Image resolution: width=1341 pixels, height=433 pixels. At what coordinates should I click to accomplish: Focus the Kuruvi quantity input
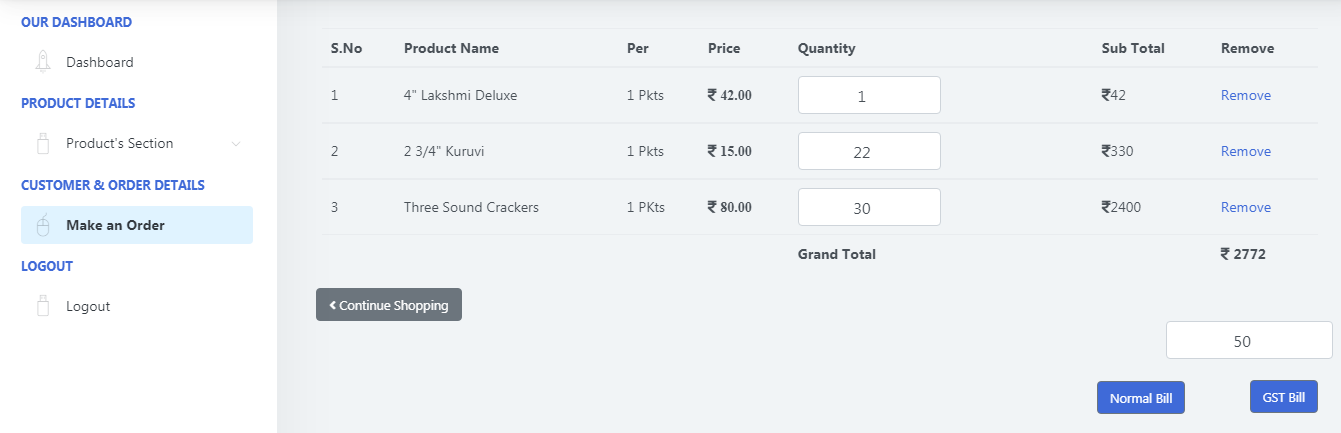pyautogui.click(x=868, y=151)
